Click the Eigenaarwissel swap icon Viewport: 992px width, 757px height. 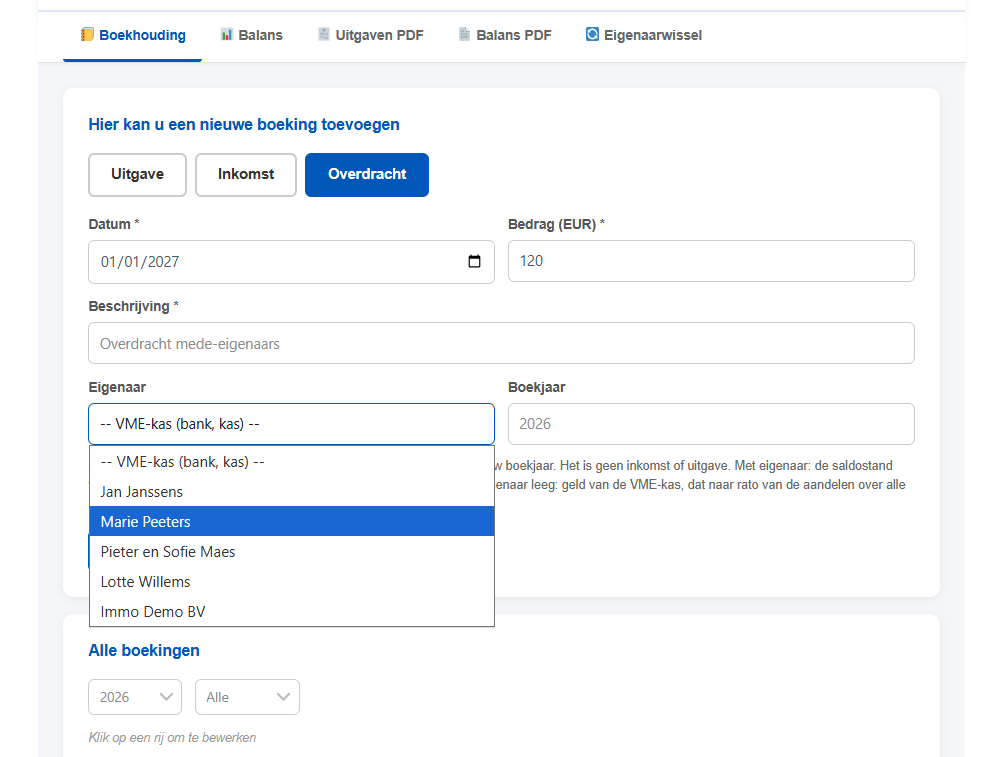(592, 34)
